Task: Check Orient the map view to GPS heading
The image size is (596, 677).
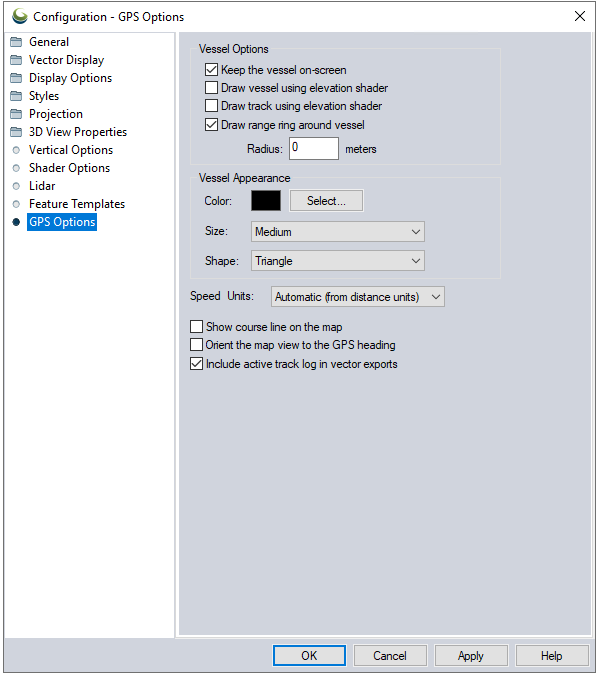Action: (197, 345)
